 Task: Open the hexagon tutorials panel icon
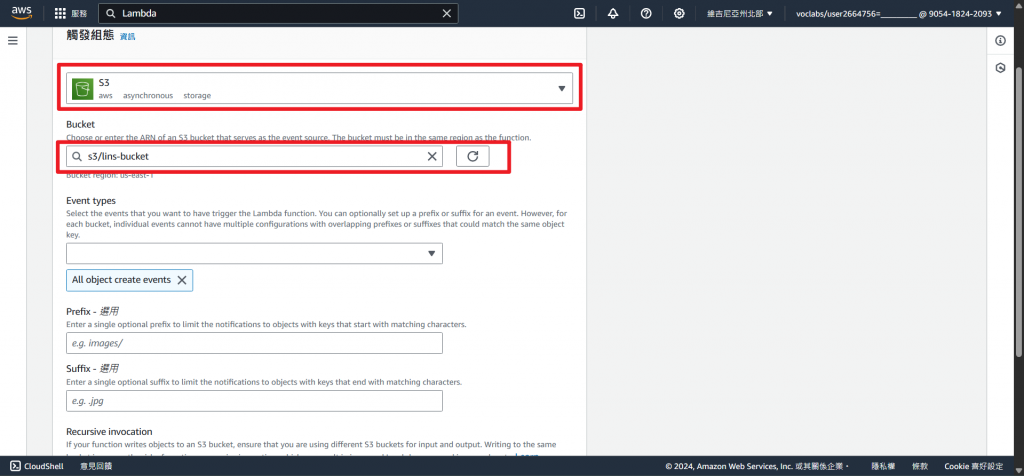point(1000,68)
